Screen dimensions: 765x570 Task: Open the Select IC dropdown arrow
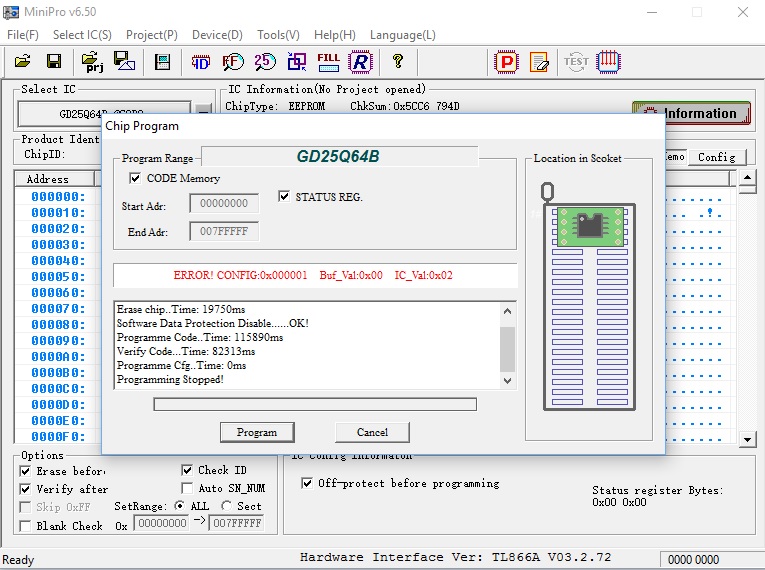[203, 109]
